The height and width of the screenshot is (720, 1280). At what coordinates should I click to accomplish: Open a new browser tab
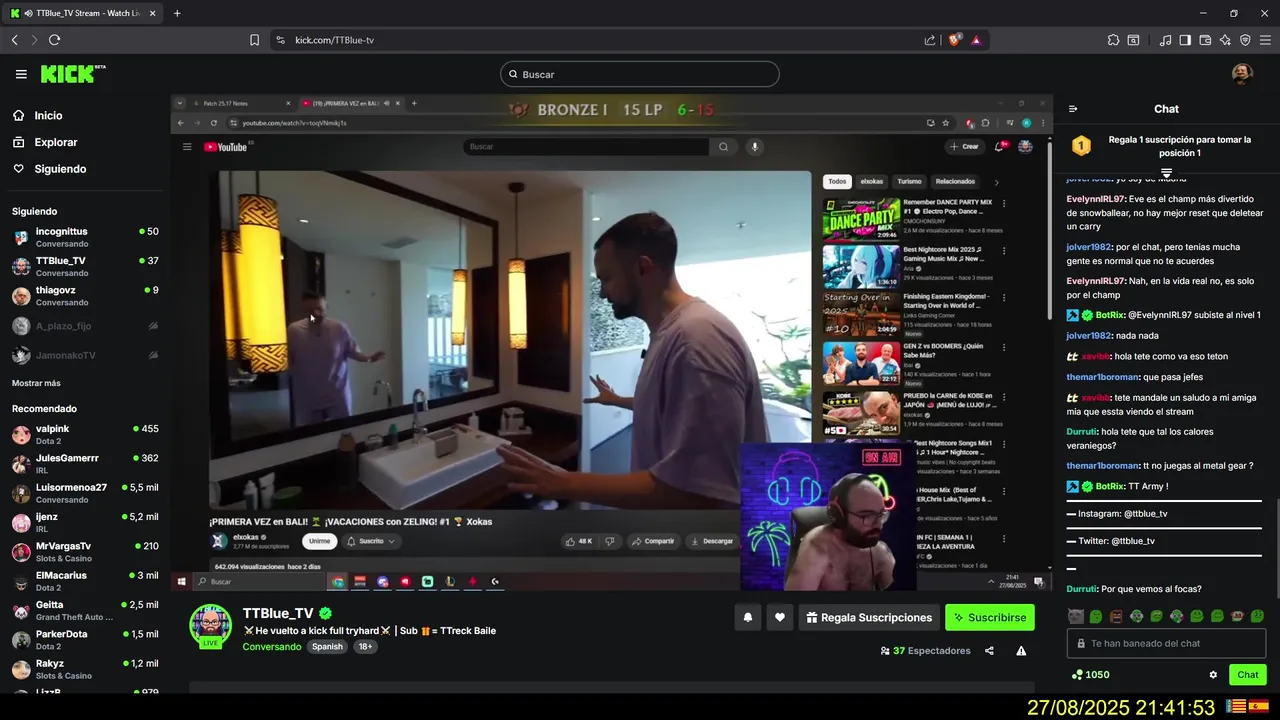pos(177,13)
